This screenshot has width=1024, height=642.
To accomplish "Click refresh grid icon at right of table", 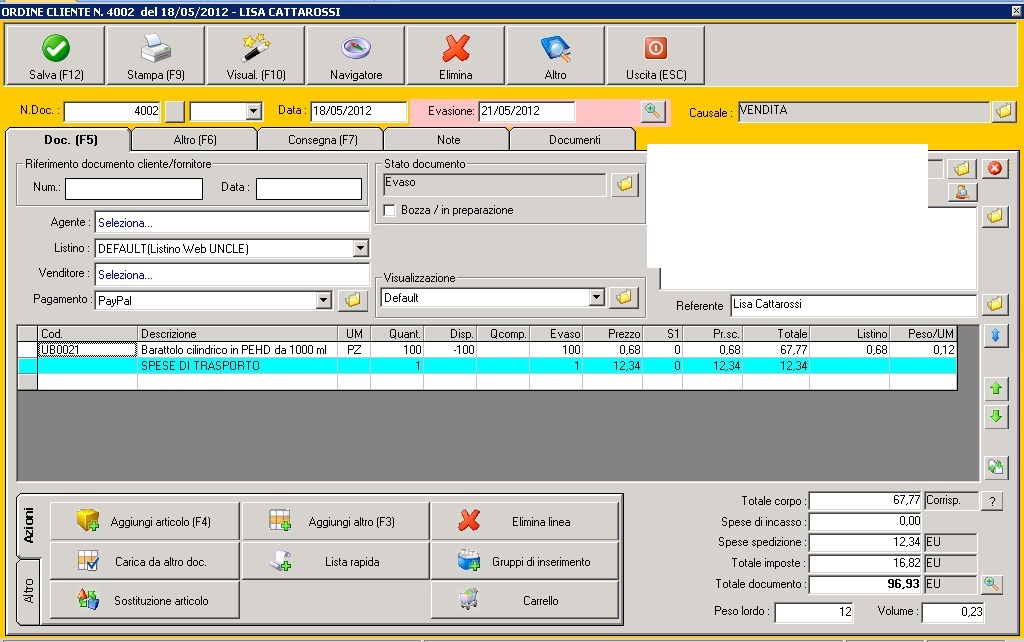I will pyautogui.click(x=995, y=466).
